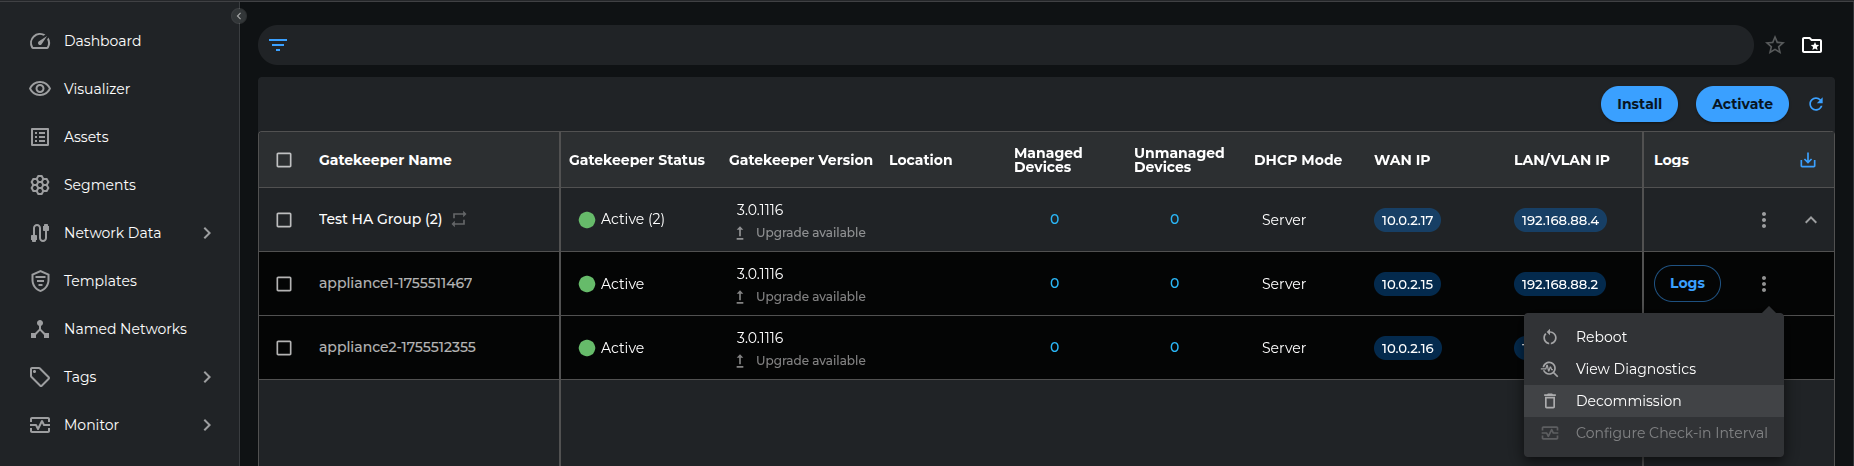This screenshot has width=1854, height=466.
Task: Open the saved filters folder icon
Action: (1811, 45)
